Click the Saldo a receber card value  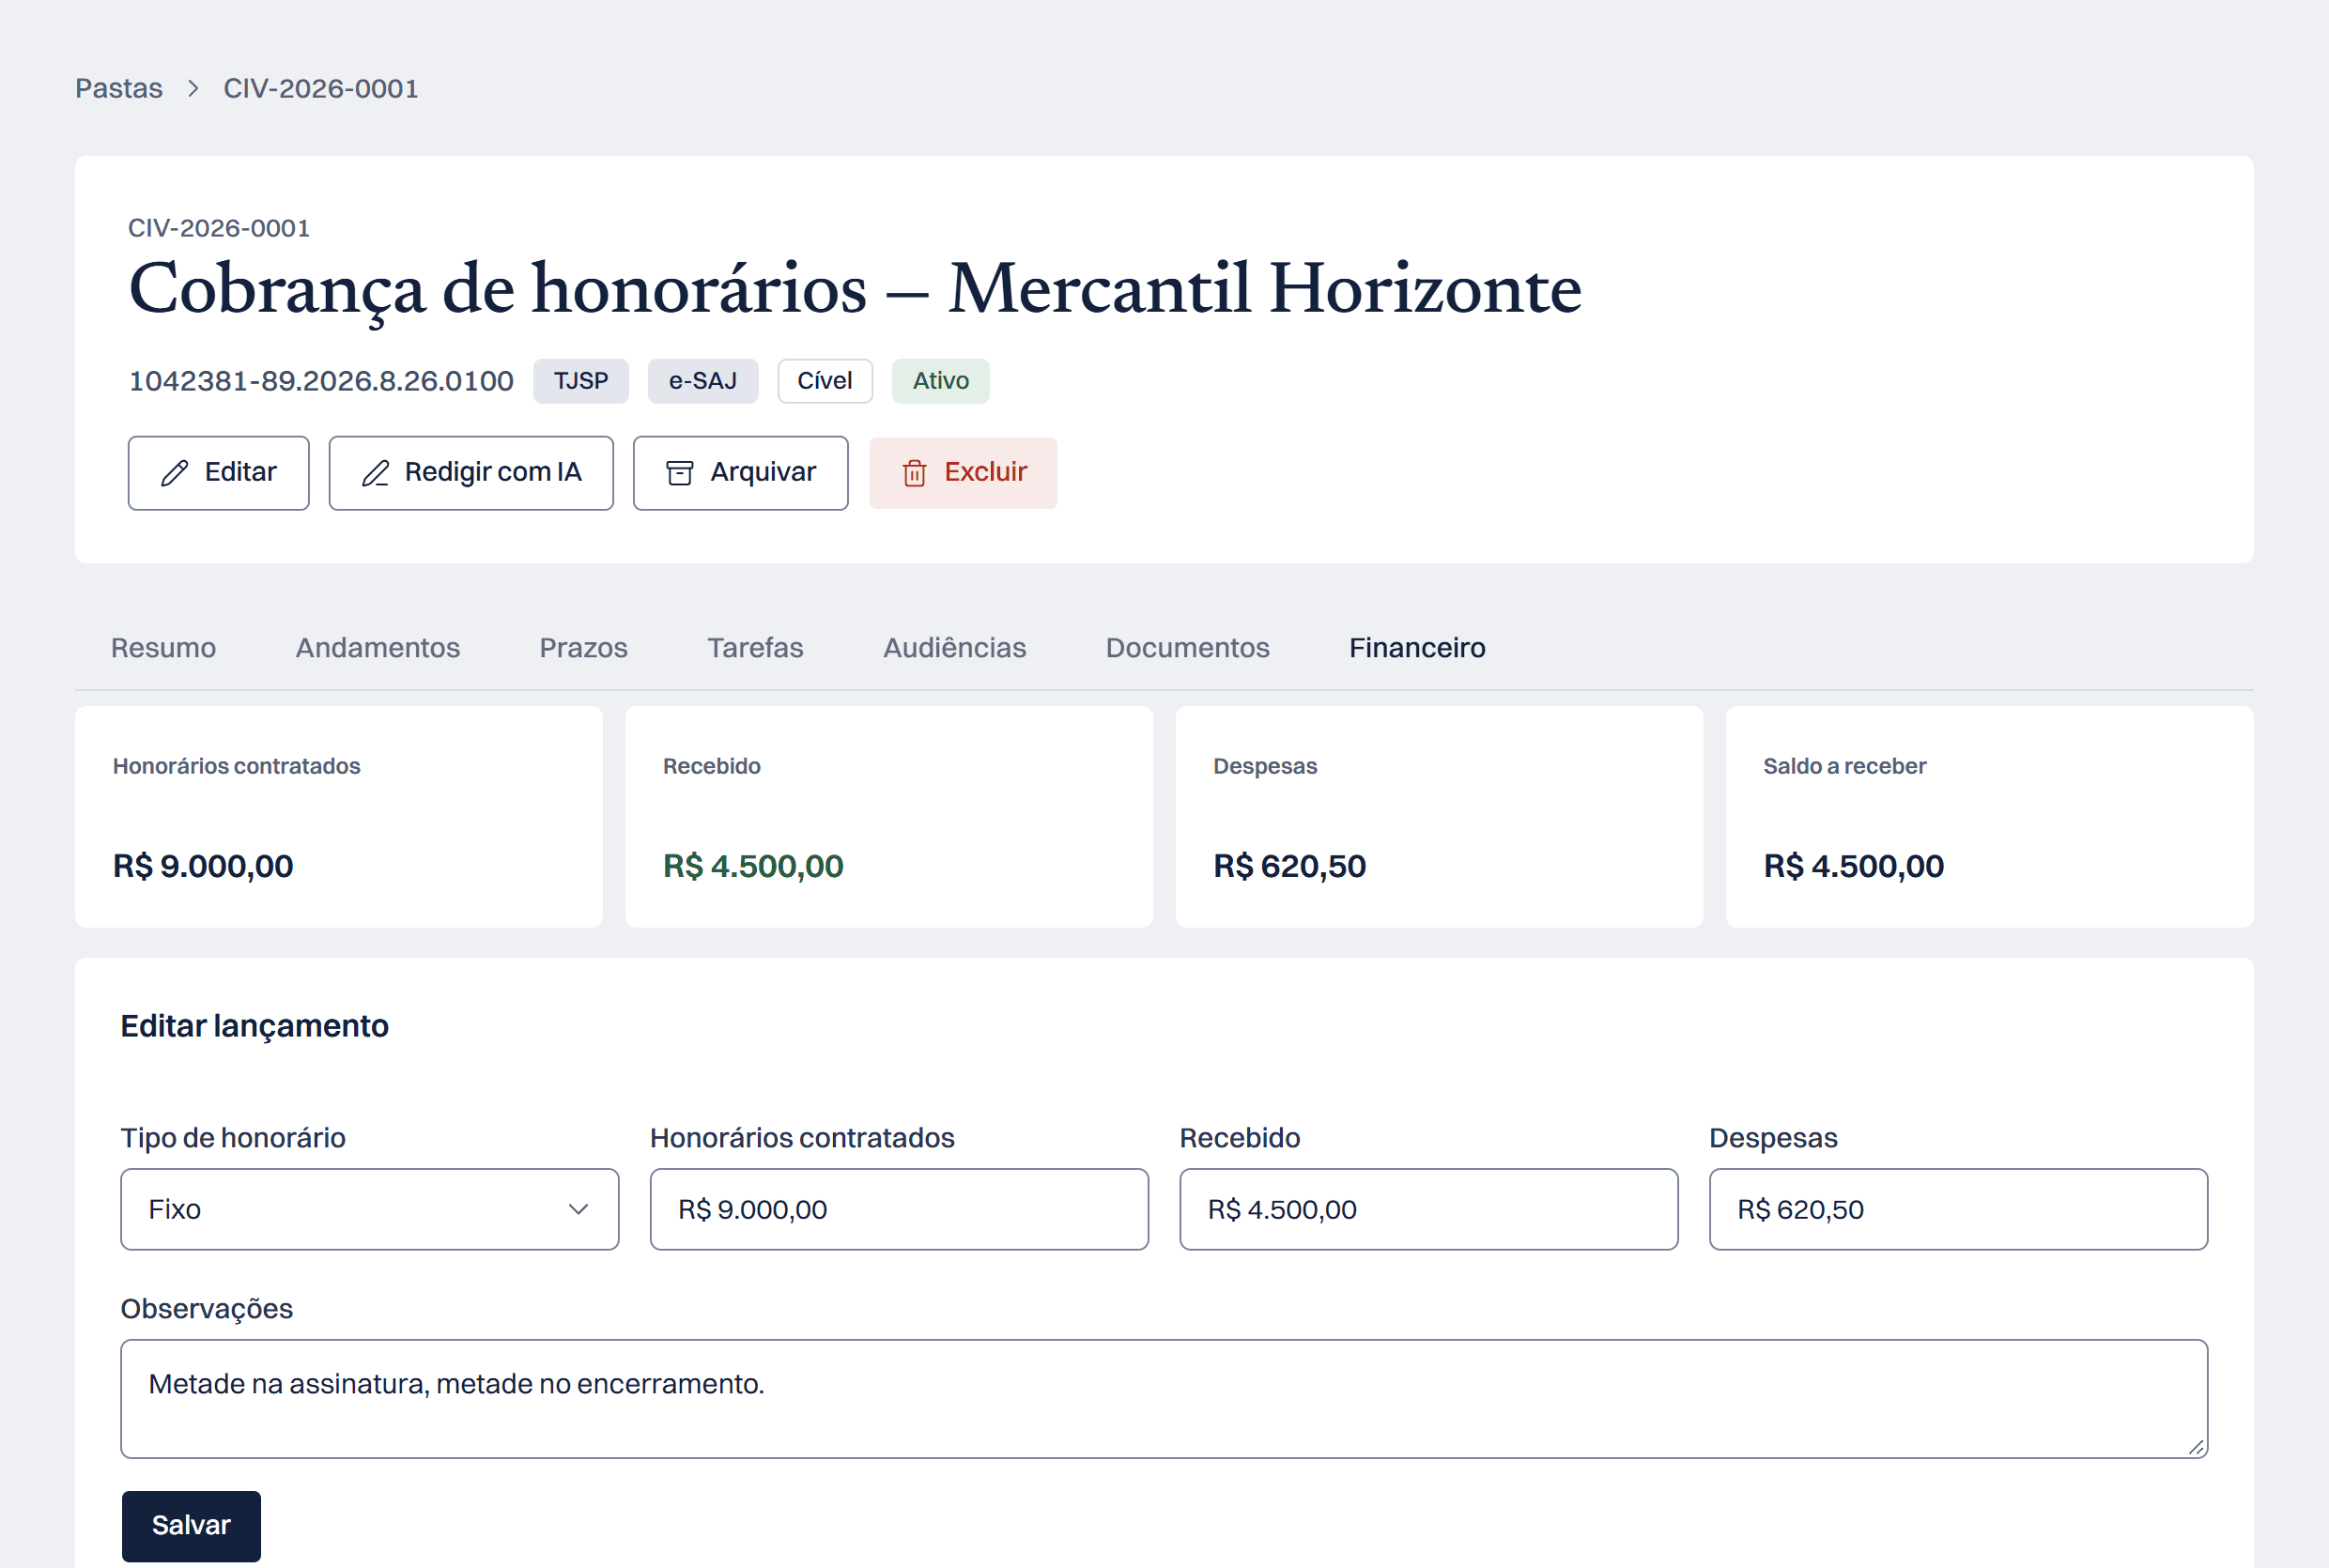point(1853,866)
